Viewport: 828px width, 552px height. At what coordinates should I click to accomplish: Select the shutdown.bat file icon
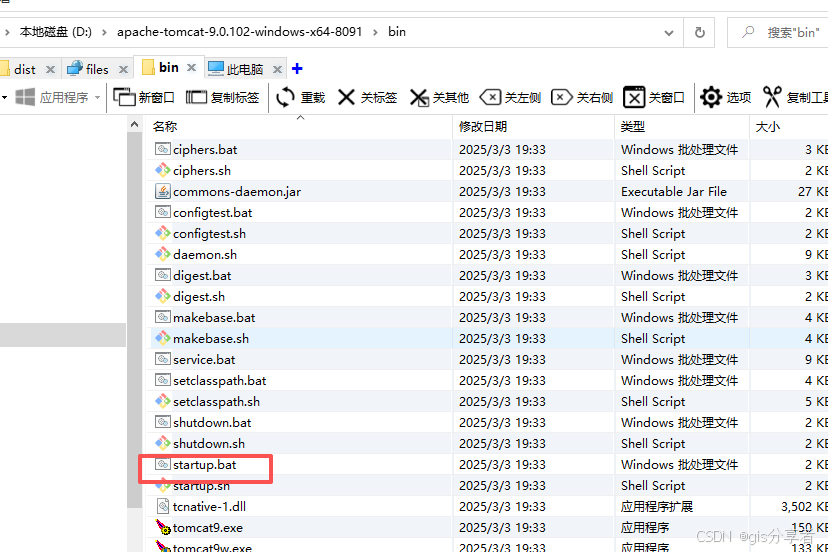click(x=163, y=422)
